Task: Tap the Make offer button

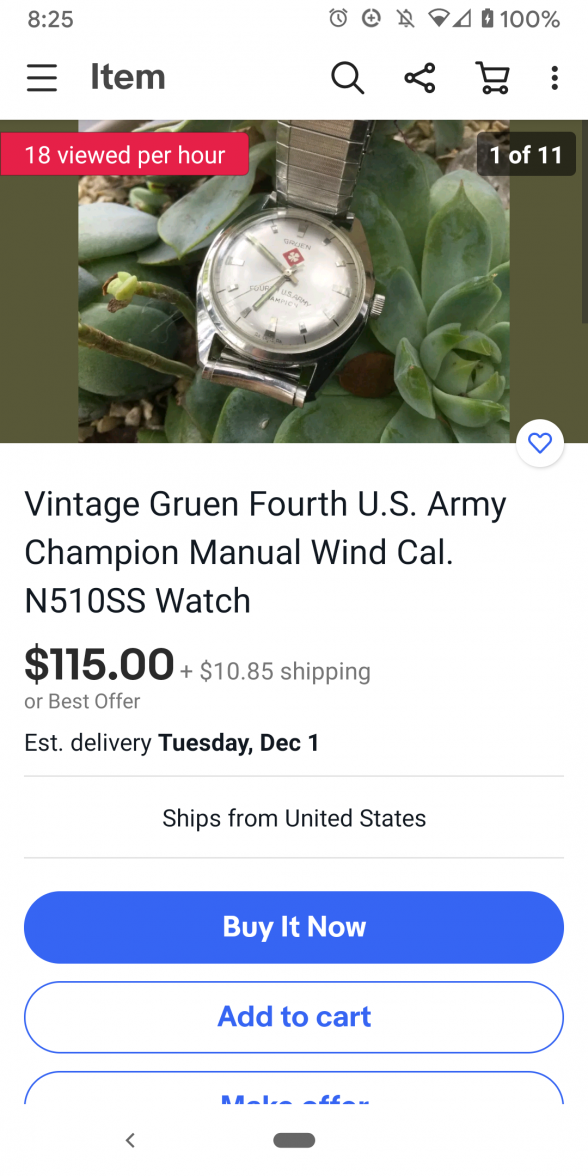Action: point(294,1089)
